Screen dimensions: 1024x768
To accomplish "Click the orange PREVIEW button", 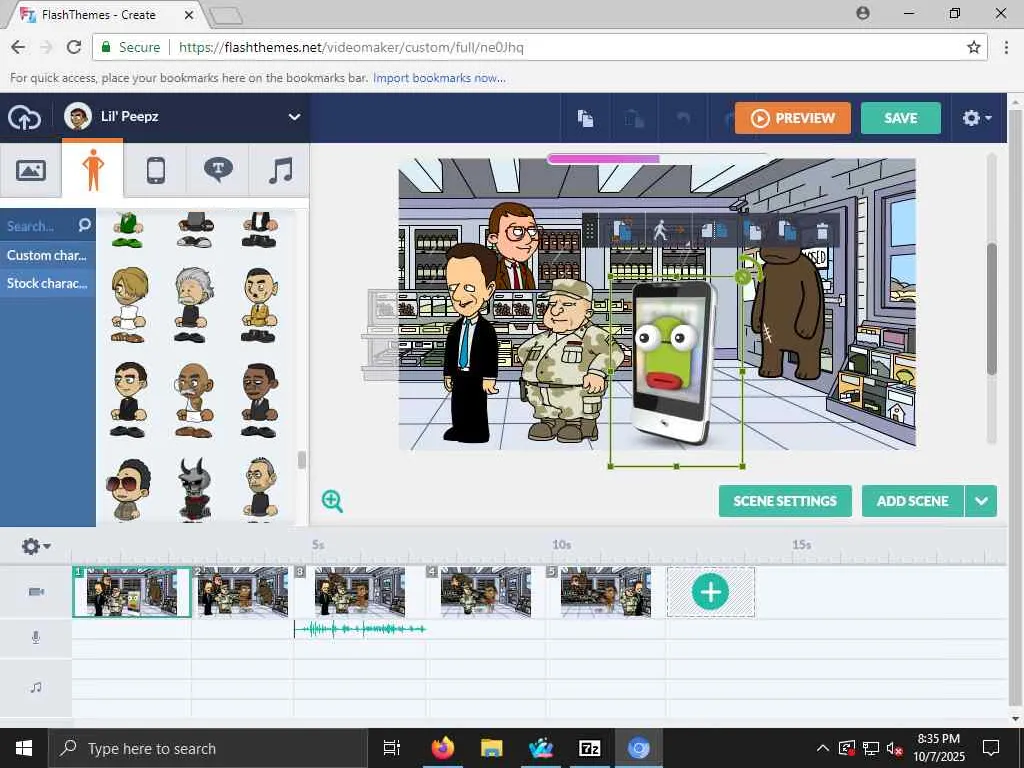I will click(793, 118).
